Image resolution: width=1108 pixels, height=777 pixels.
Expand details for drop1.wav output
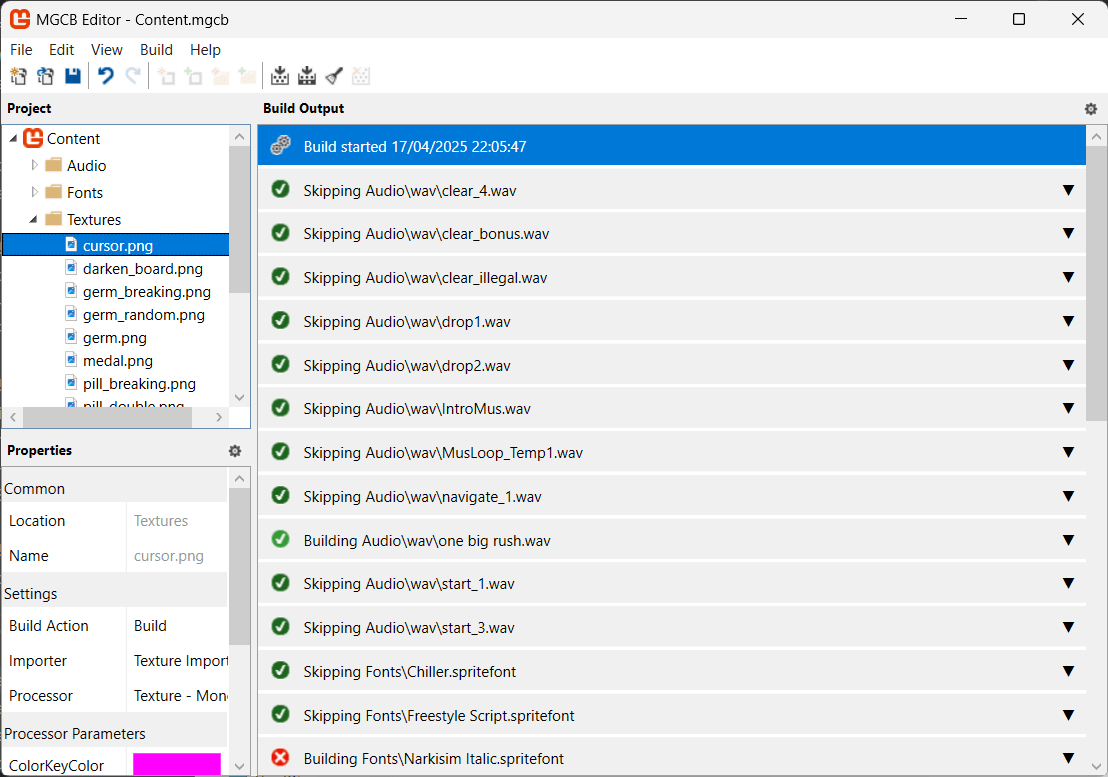(x=1068, y=321)
